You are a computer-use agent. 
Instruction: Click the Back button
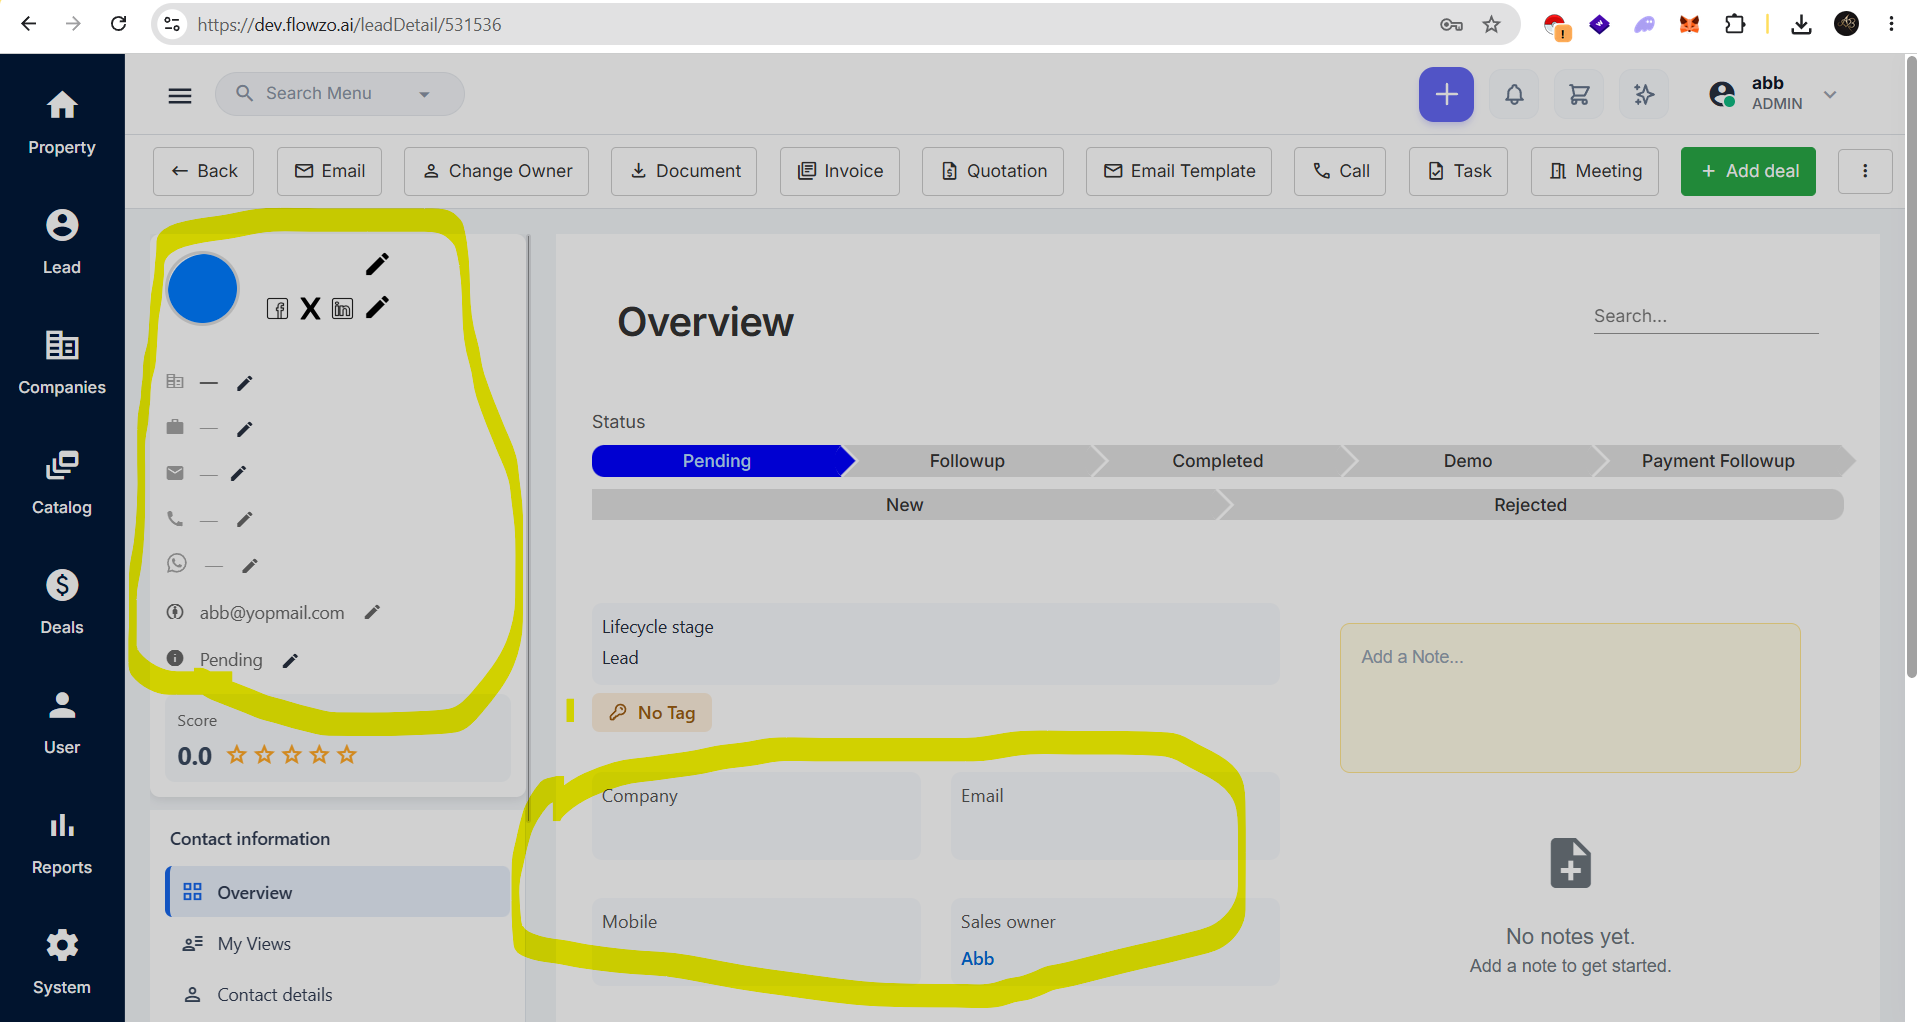point(203,171)
